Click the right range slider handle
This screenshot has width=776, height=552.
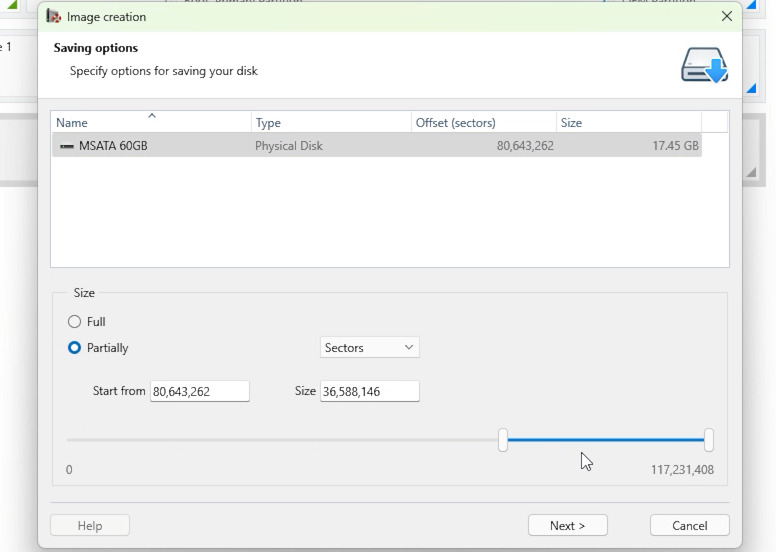pos(709,440)
